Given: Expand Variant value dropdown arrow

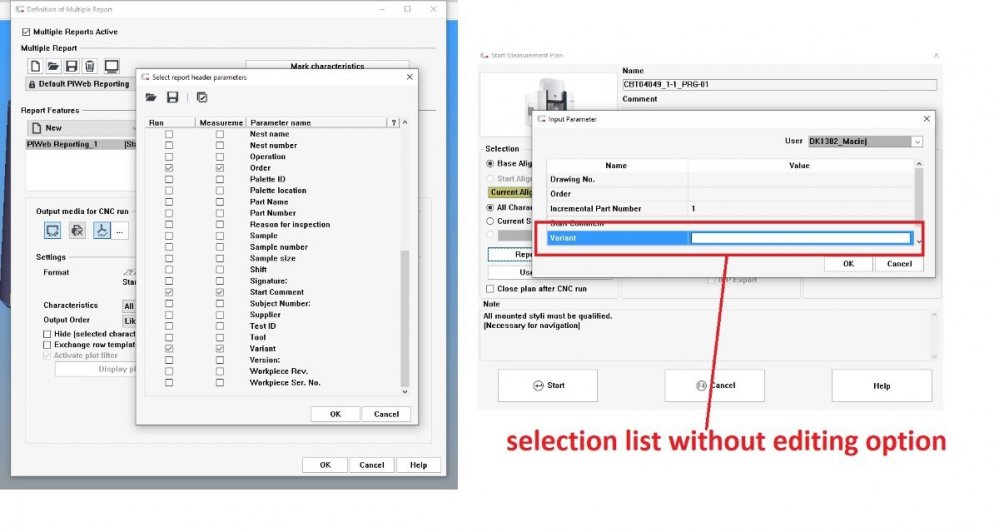Looking at the screenshot, I should pyautogui.click(x=919, y=241).
